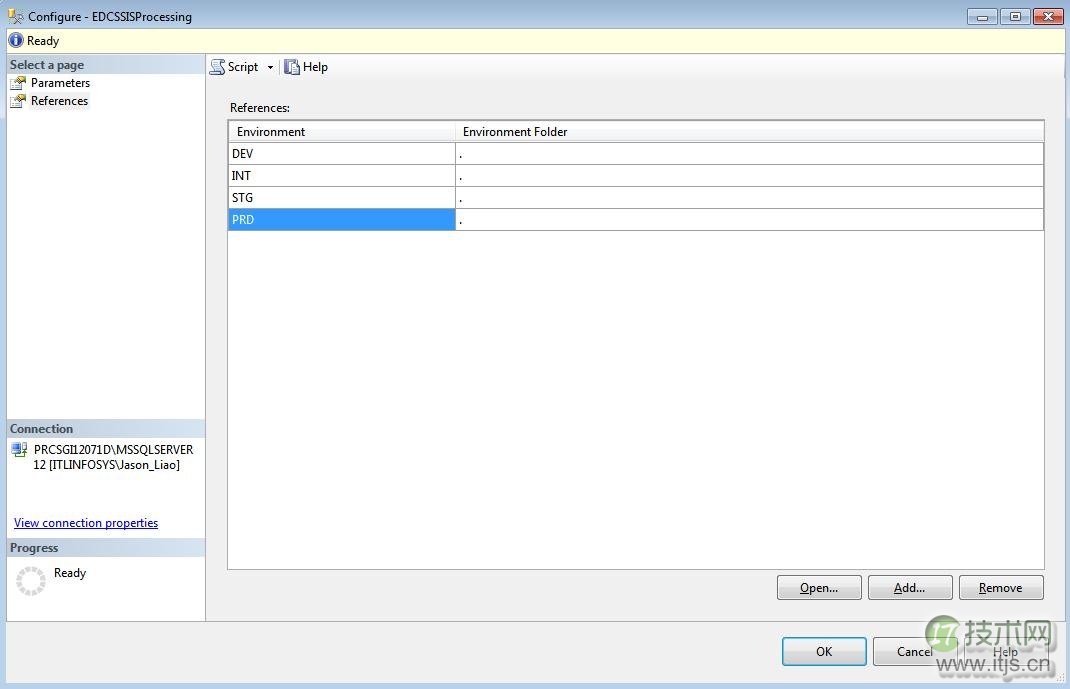This screenshot has width=1070, height=689.
Task: Click the Help icon next to Script
Action: tap(289, 67)
